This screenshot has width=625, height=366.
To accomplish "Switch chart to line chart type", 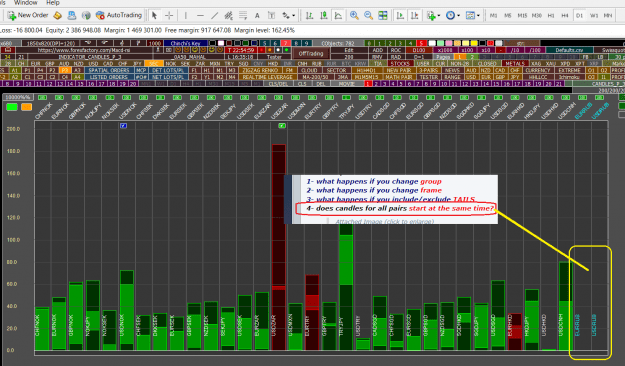I will [338, 16].
